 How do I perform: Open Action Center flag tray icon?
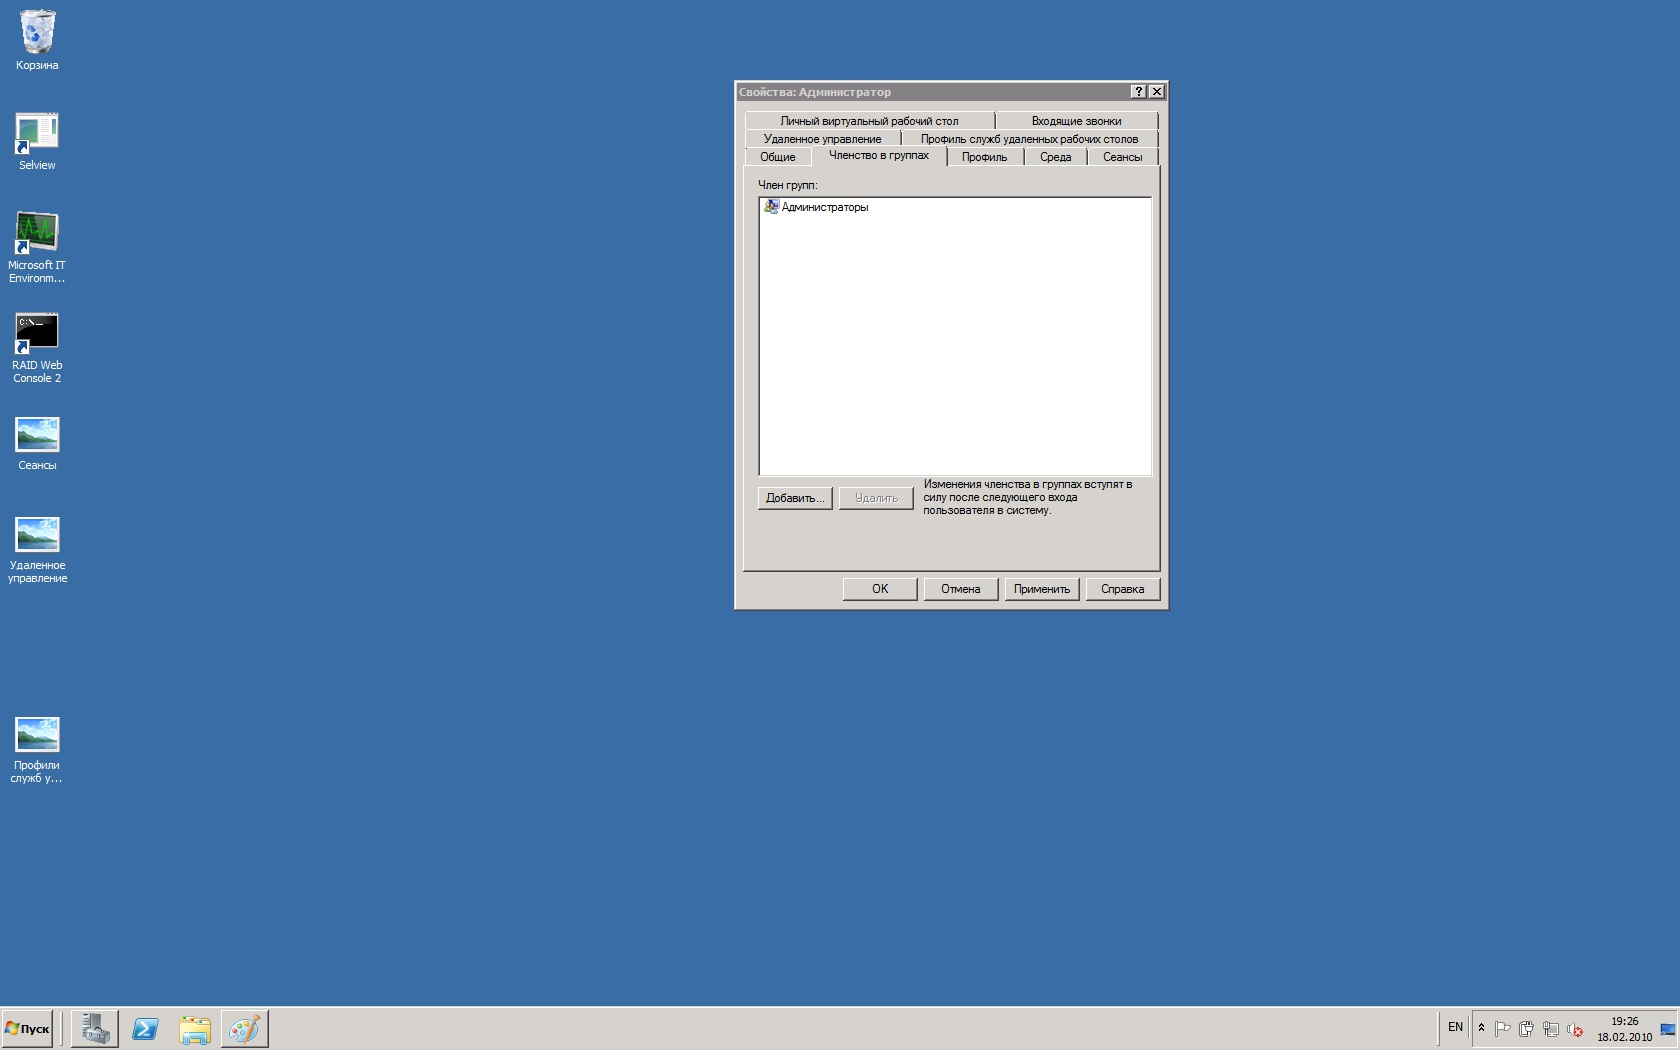coord(1502,1028)
